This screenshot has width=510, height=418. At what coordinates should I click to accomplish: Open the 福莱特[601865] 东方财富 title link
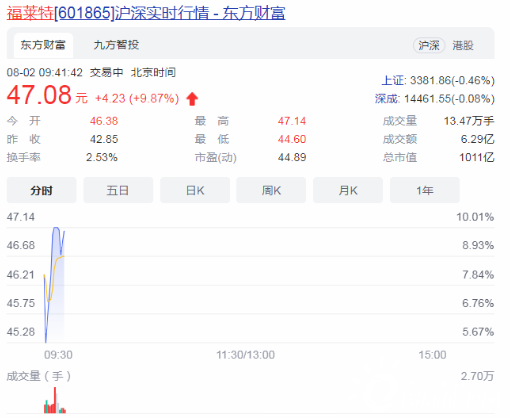tap(146, 13)
